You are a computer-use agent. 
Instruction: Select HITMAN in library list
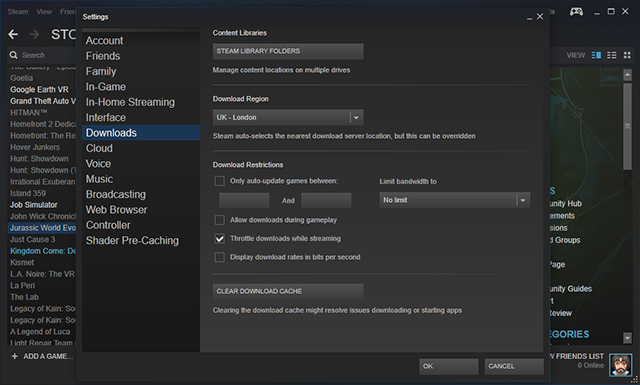point(29,112)
